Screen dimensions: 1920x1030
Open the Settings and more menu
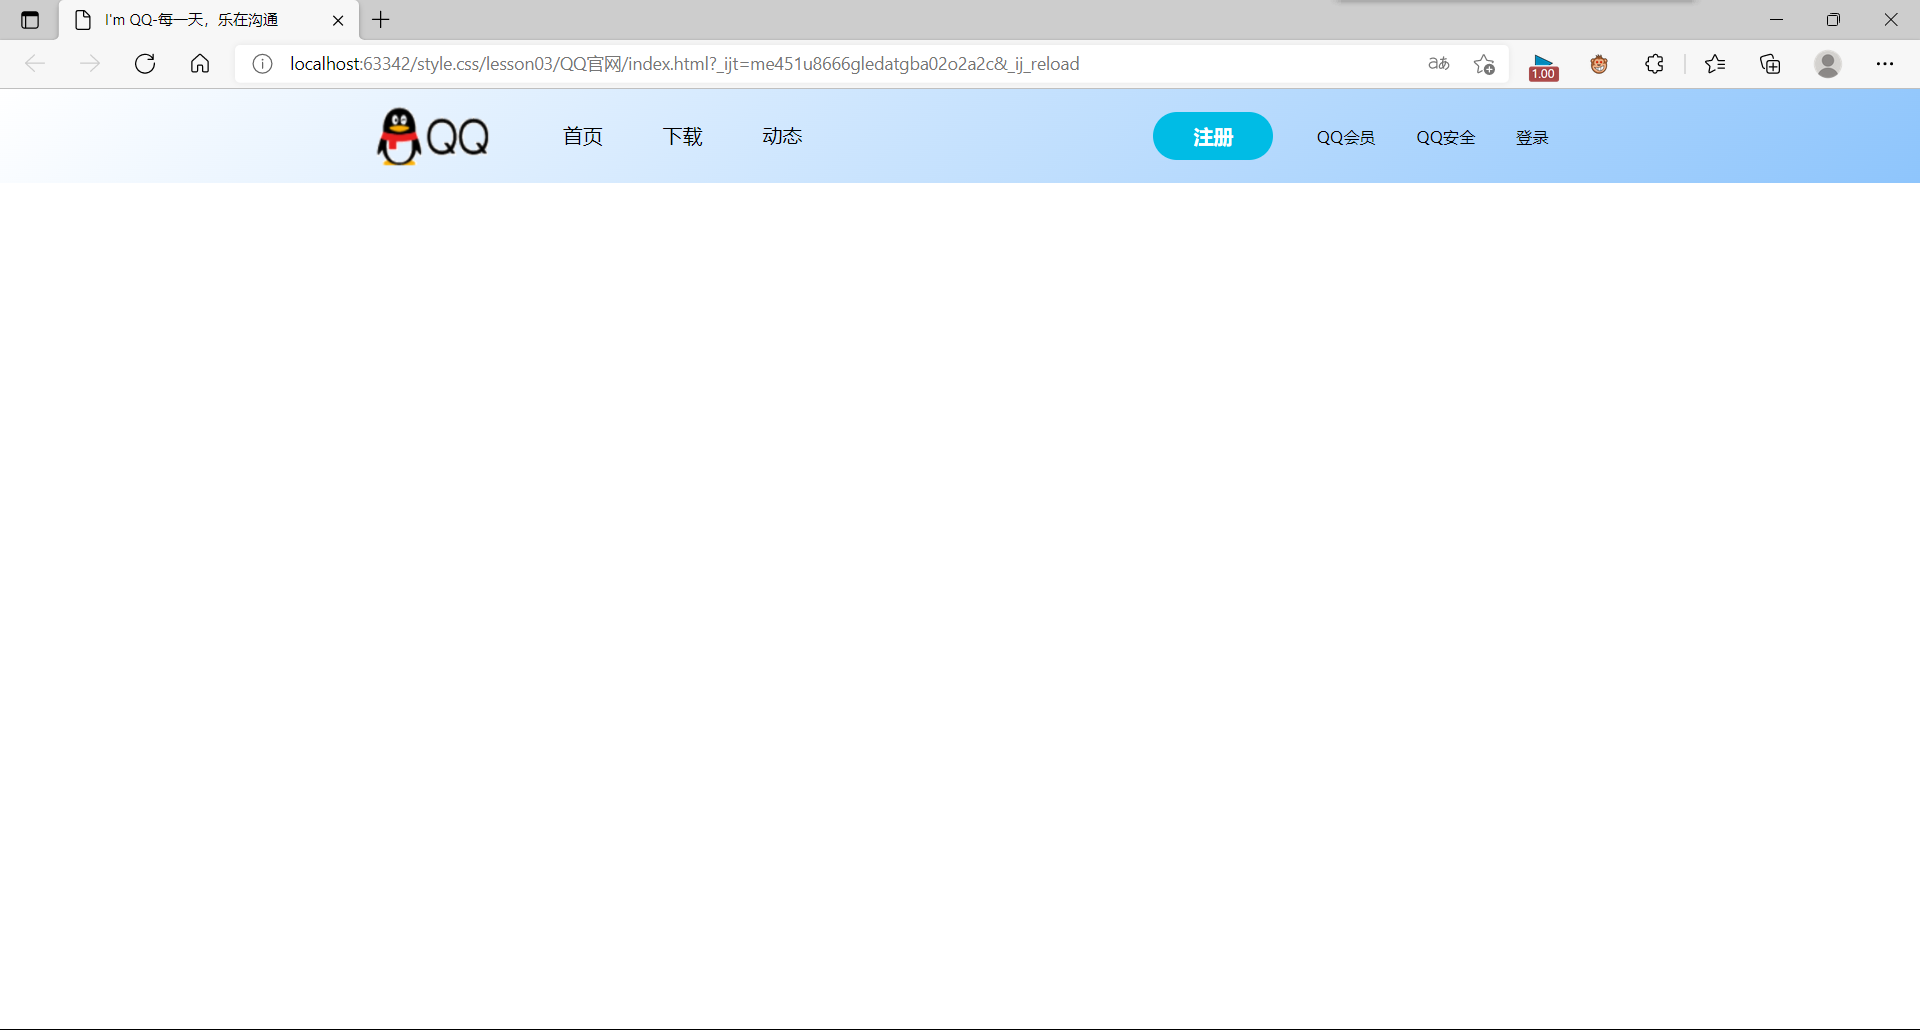1887,63
